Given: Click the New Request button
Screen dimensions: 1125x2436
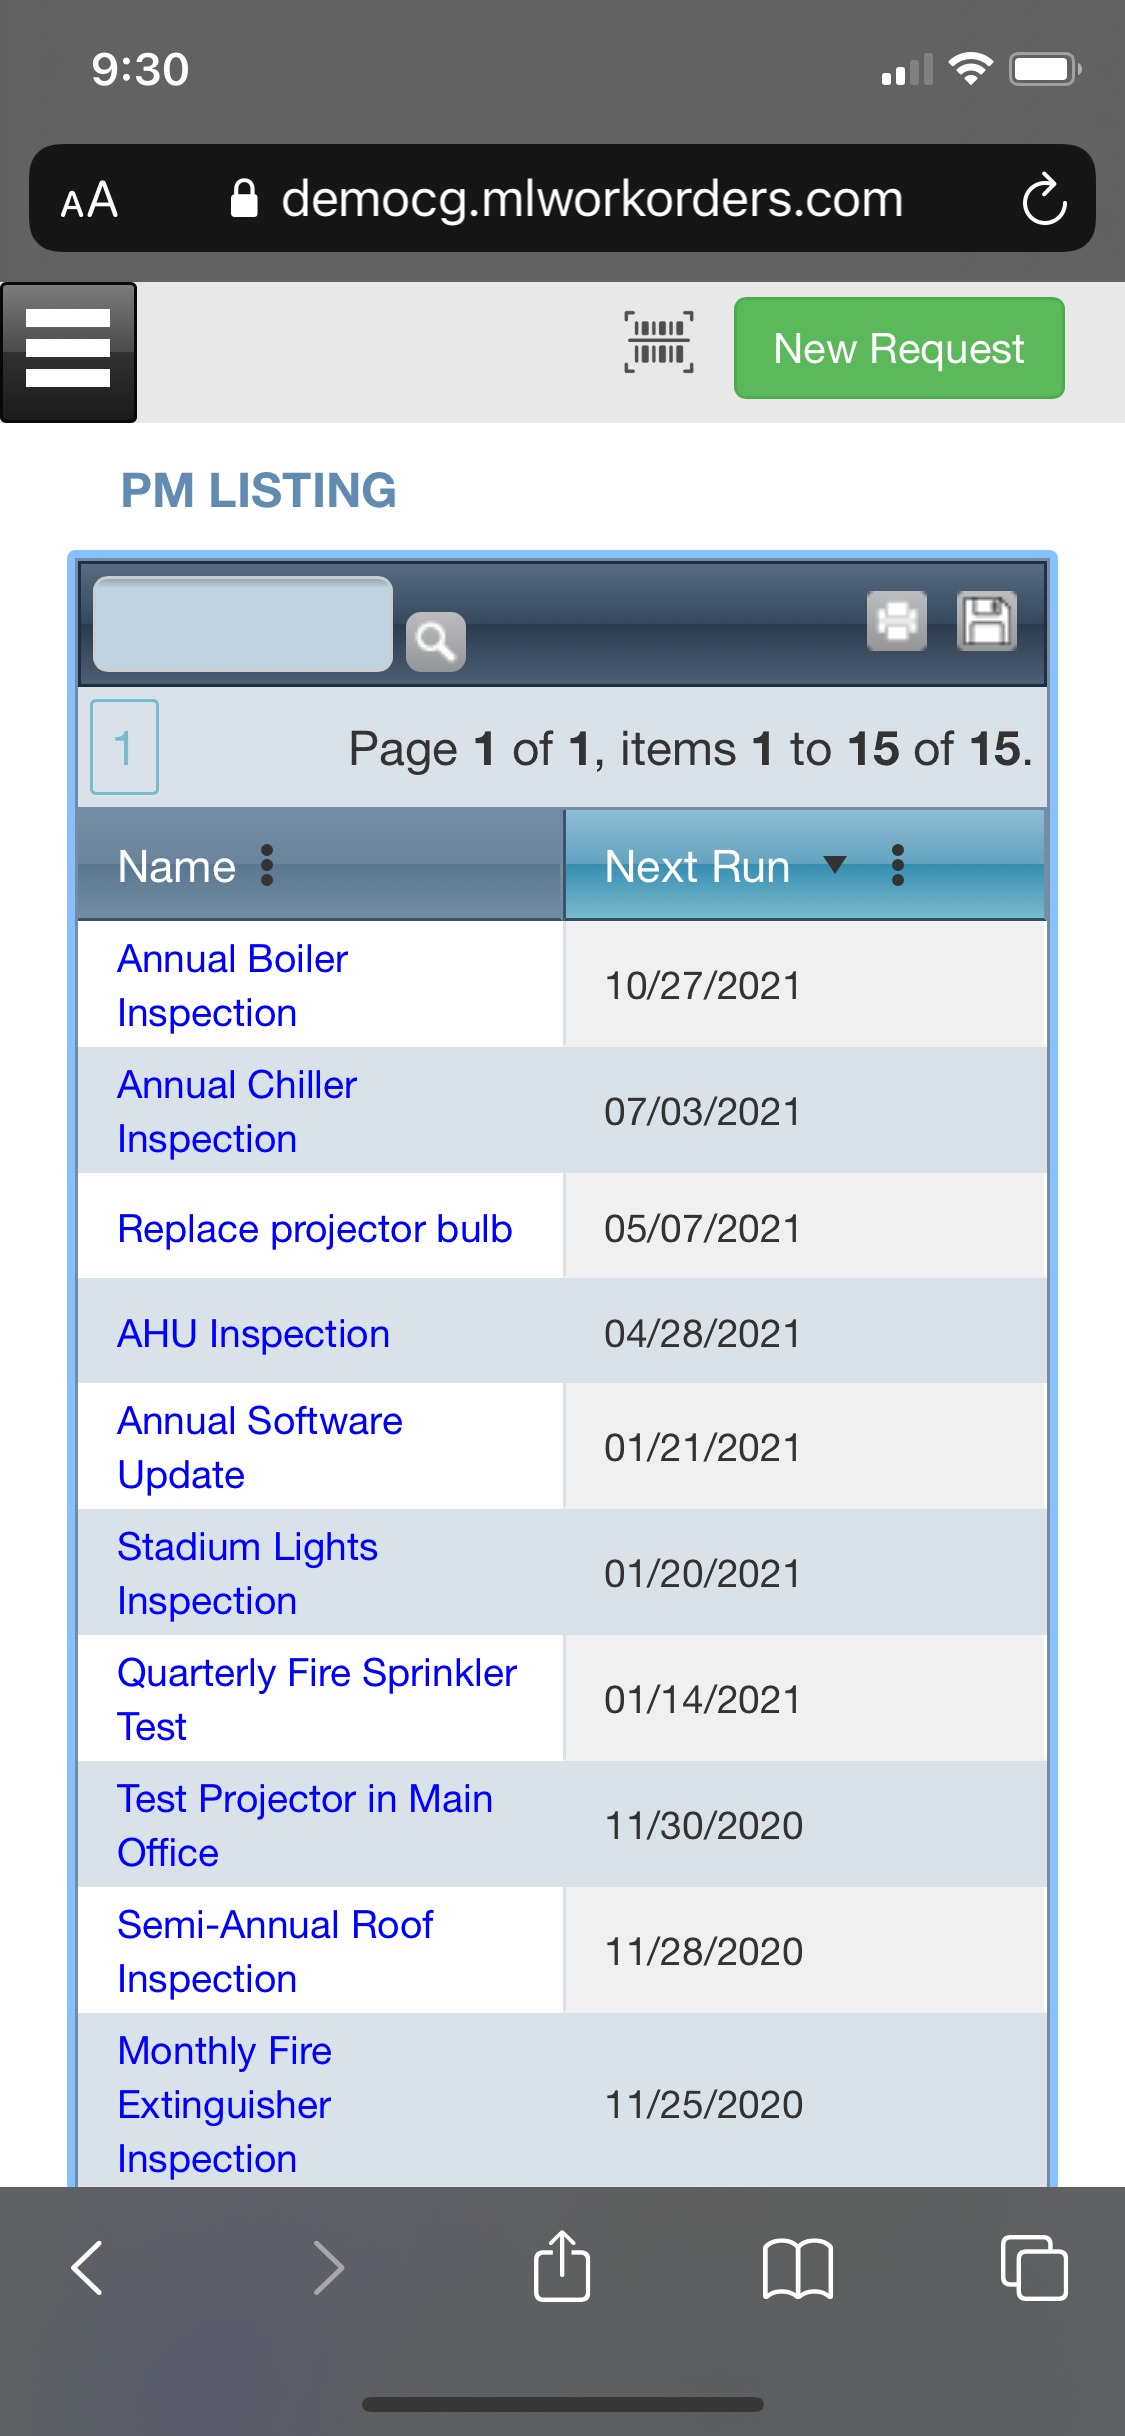Looking at the screenshot, I should (899, 348).
